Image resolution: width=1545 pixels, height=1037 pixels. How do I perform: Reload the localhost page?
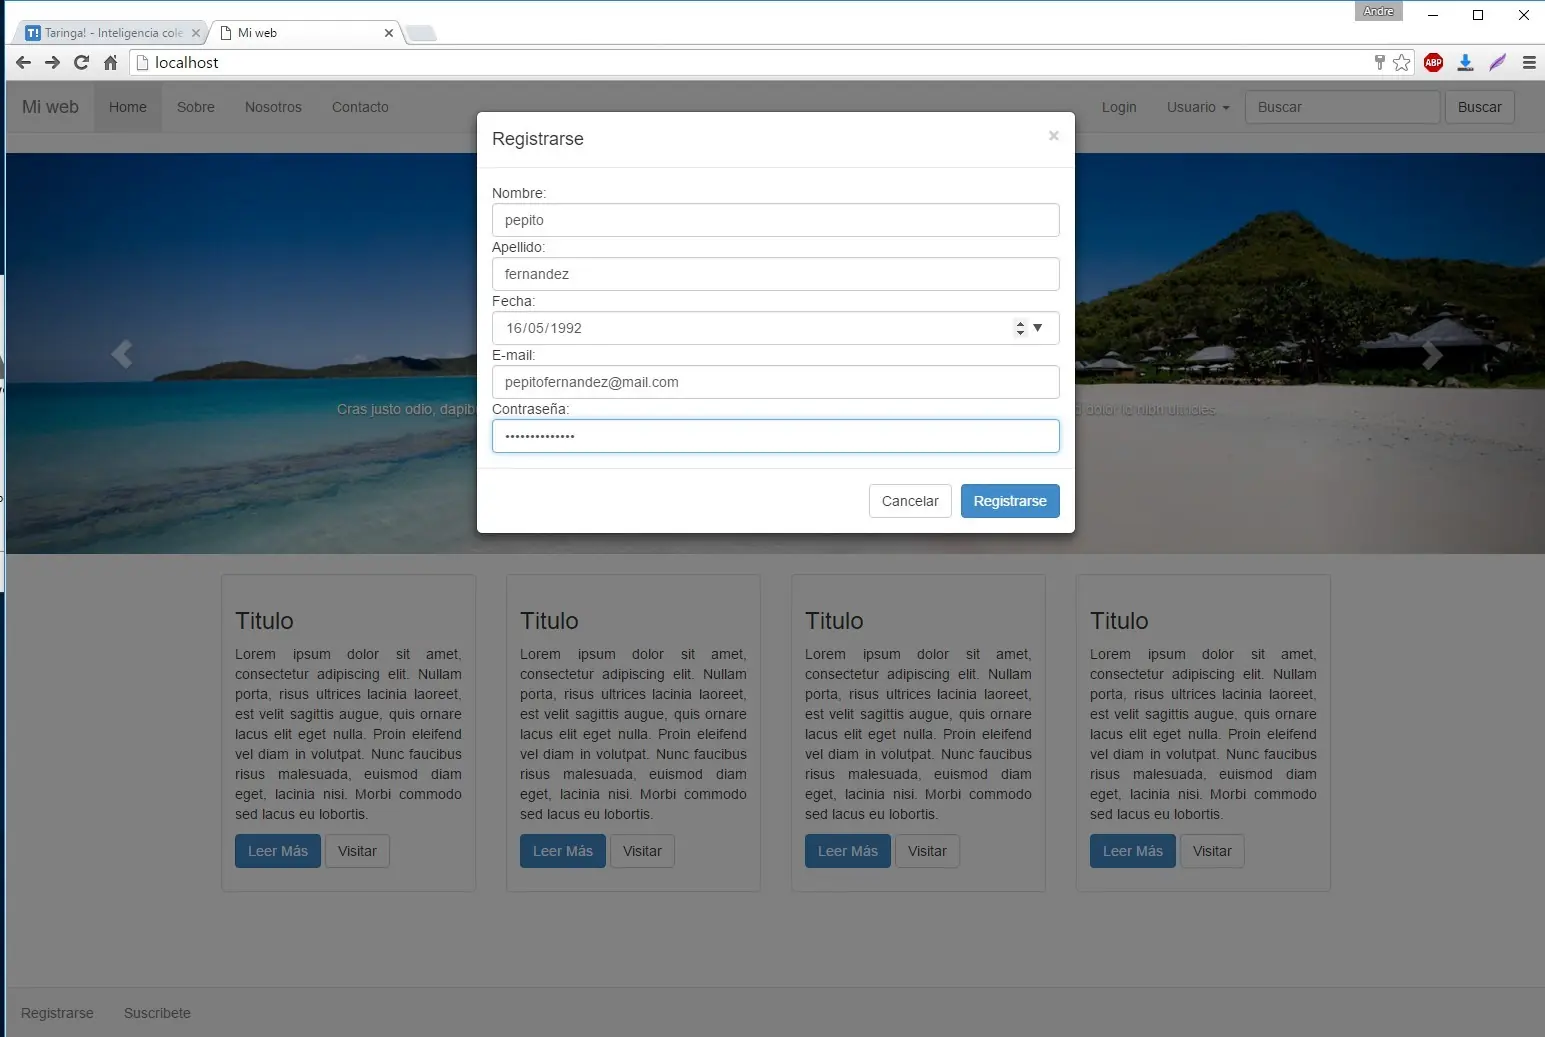point(82,62)
